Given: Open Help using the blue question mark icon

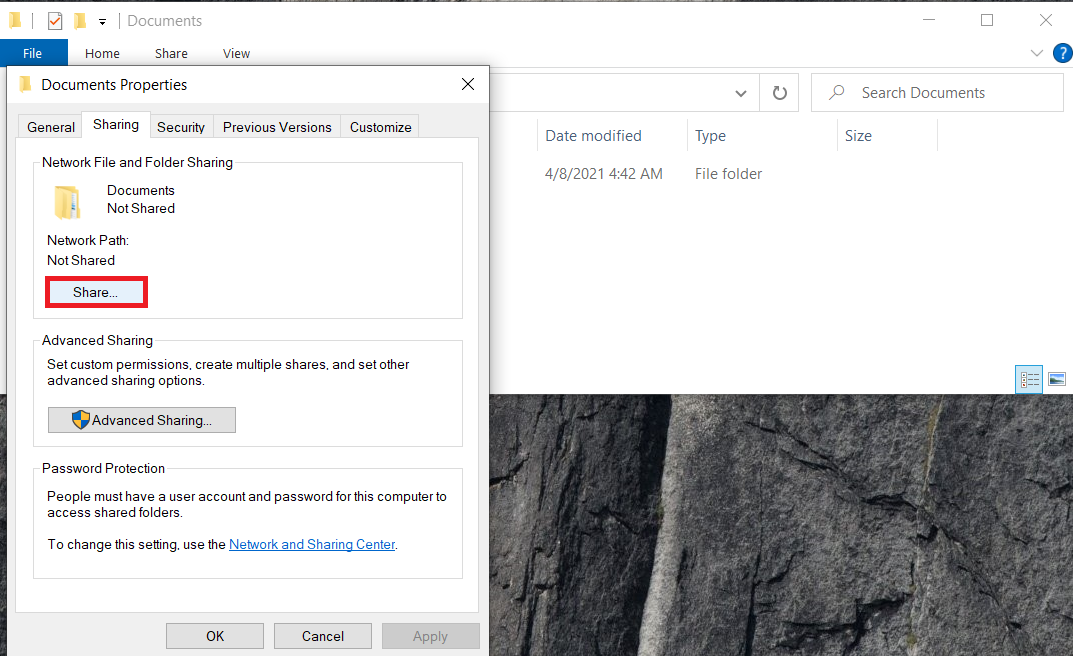Looking at the screenshot, I should (x=1062, y=53).
